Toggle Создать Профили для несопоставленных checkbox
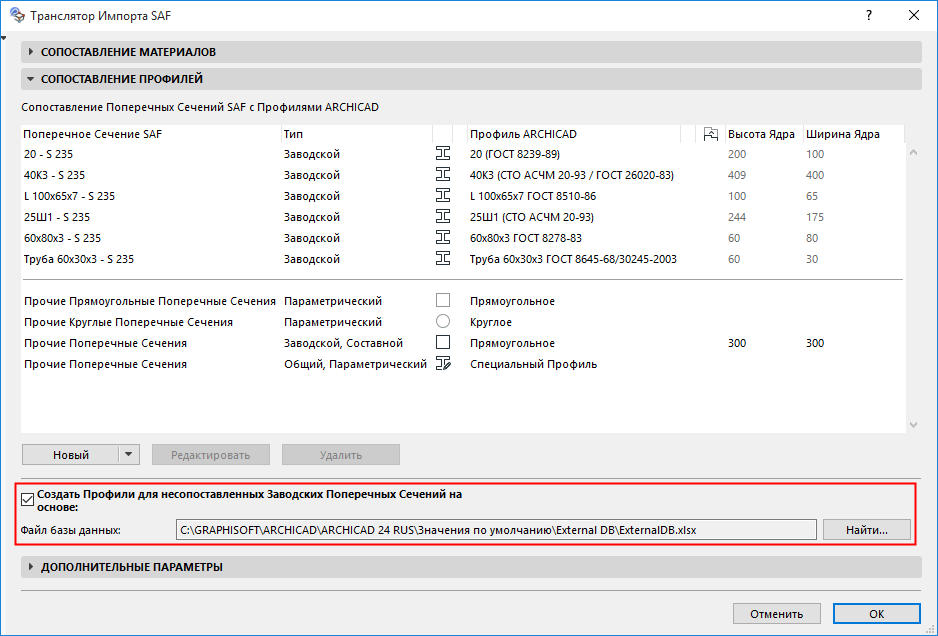Screen dimensions: 938x636 click(28, 500)
